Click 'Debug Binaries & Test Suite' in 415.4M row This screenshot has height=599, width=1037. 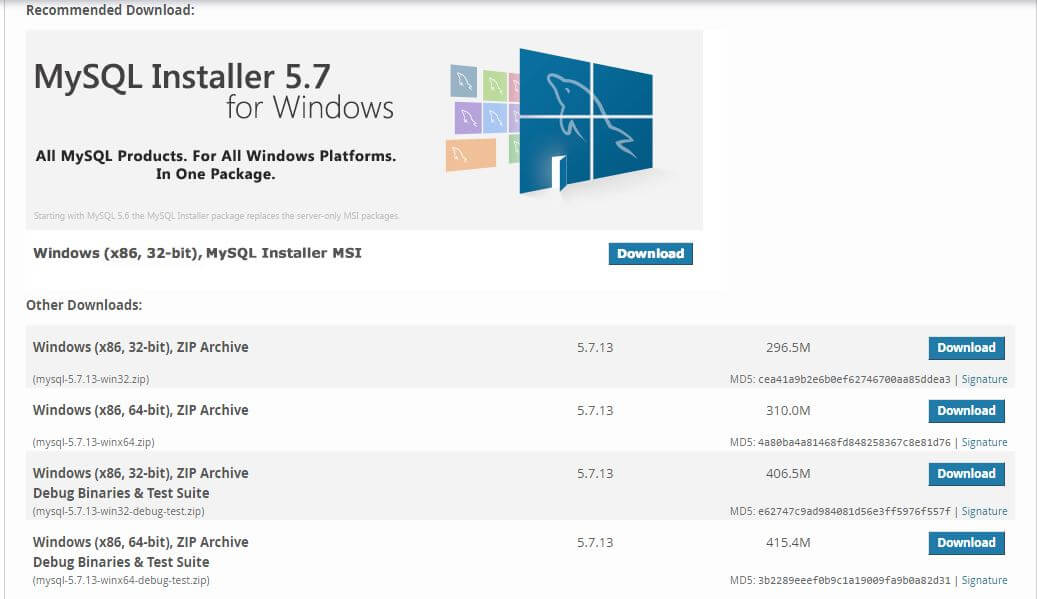tap(121, 562)
